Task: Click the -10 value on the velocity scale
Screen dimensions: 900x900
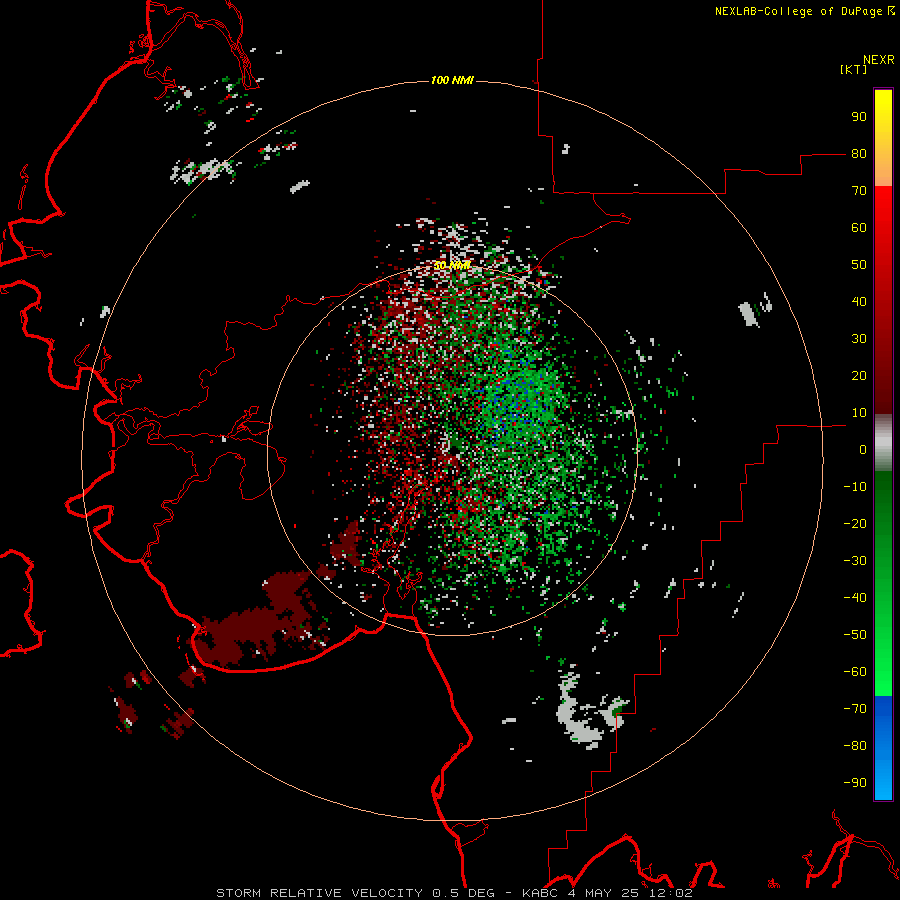Action: (855, 487)
